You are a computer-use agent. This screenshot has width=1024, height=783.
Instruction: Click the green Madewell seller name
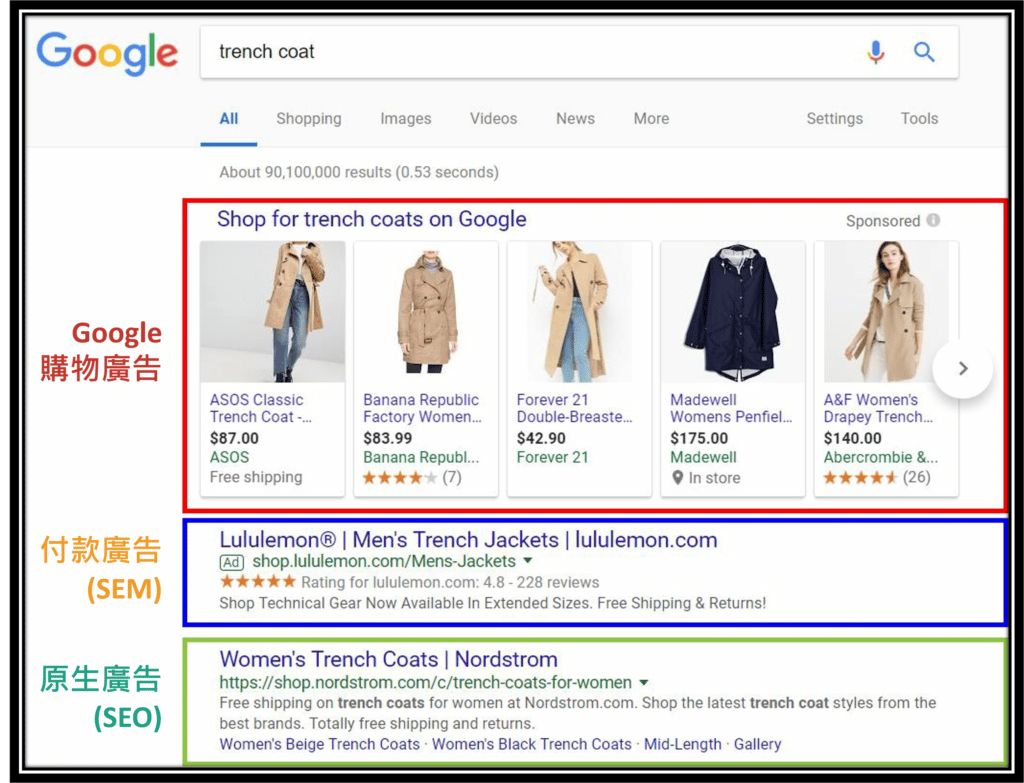[703, 457]
